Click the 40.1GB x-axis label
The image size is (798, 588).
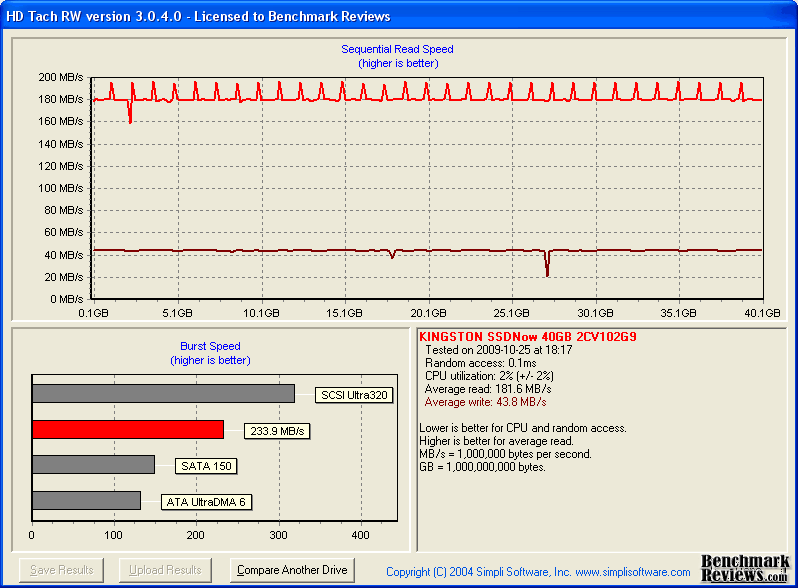click(x=762, y=314)
